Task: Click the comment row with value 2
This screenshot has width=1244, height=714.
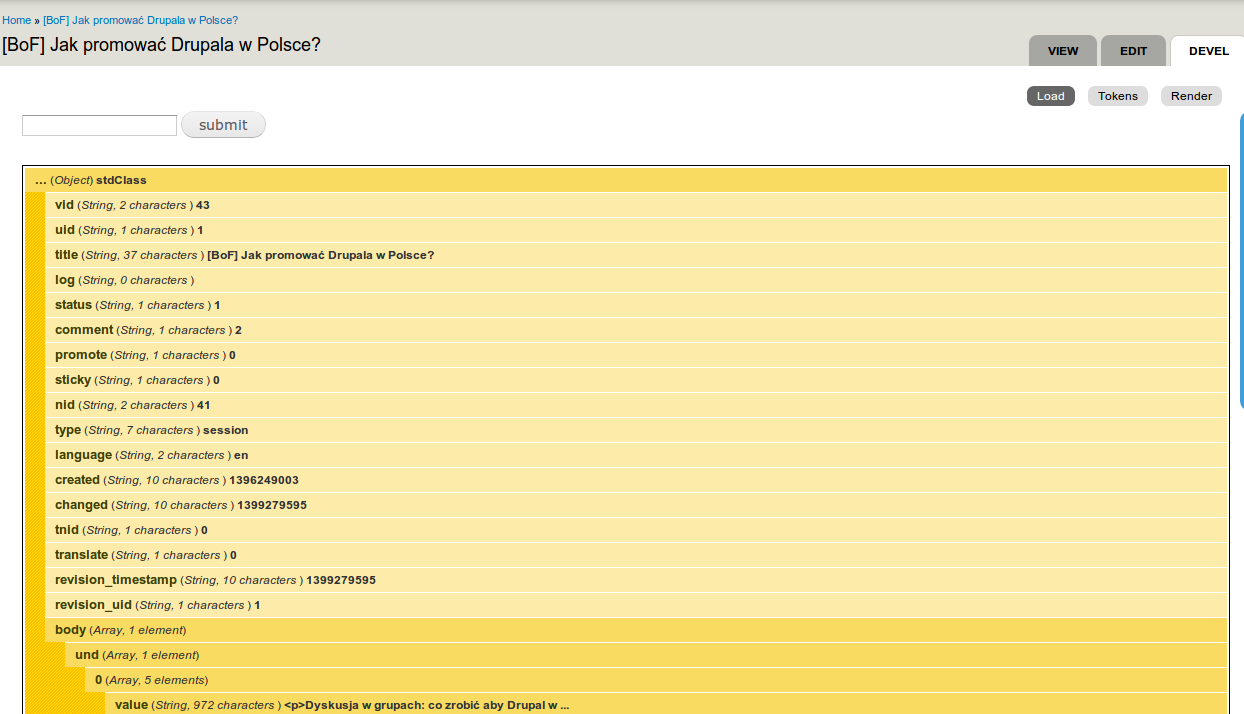Action: point(636,330)
